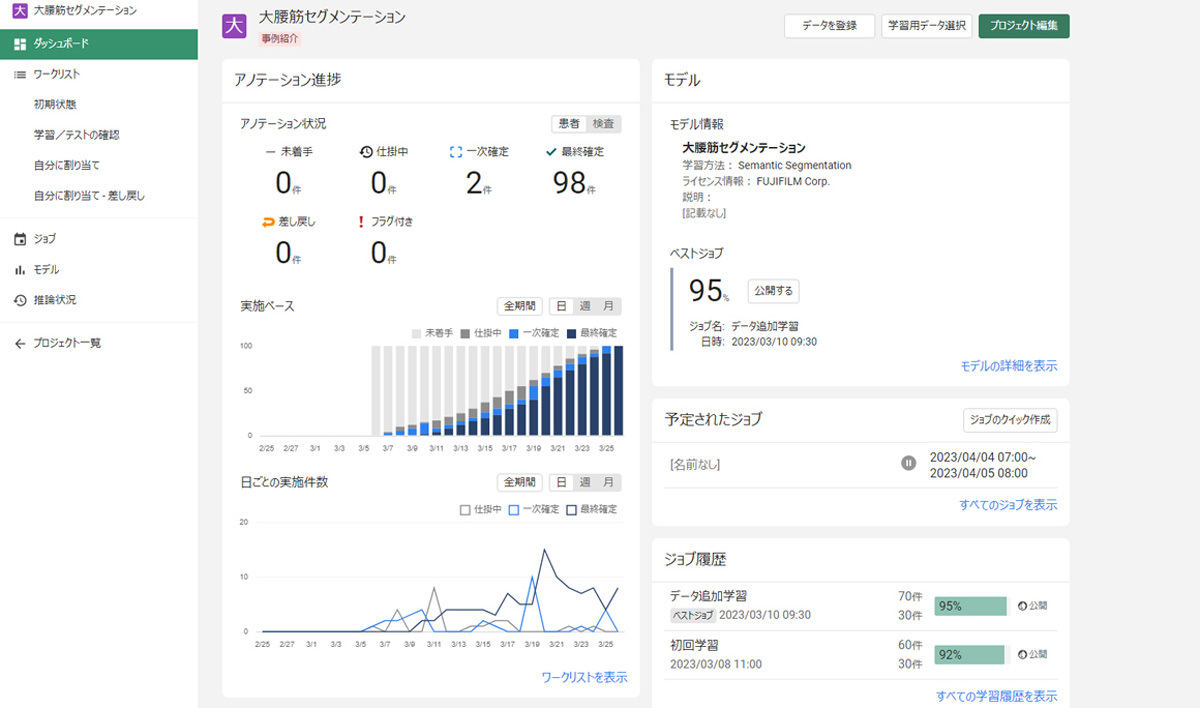Click the 公開 icon on 初回学習 row
The image size is (1200, 708).
(x=1022, y=654)
